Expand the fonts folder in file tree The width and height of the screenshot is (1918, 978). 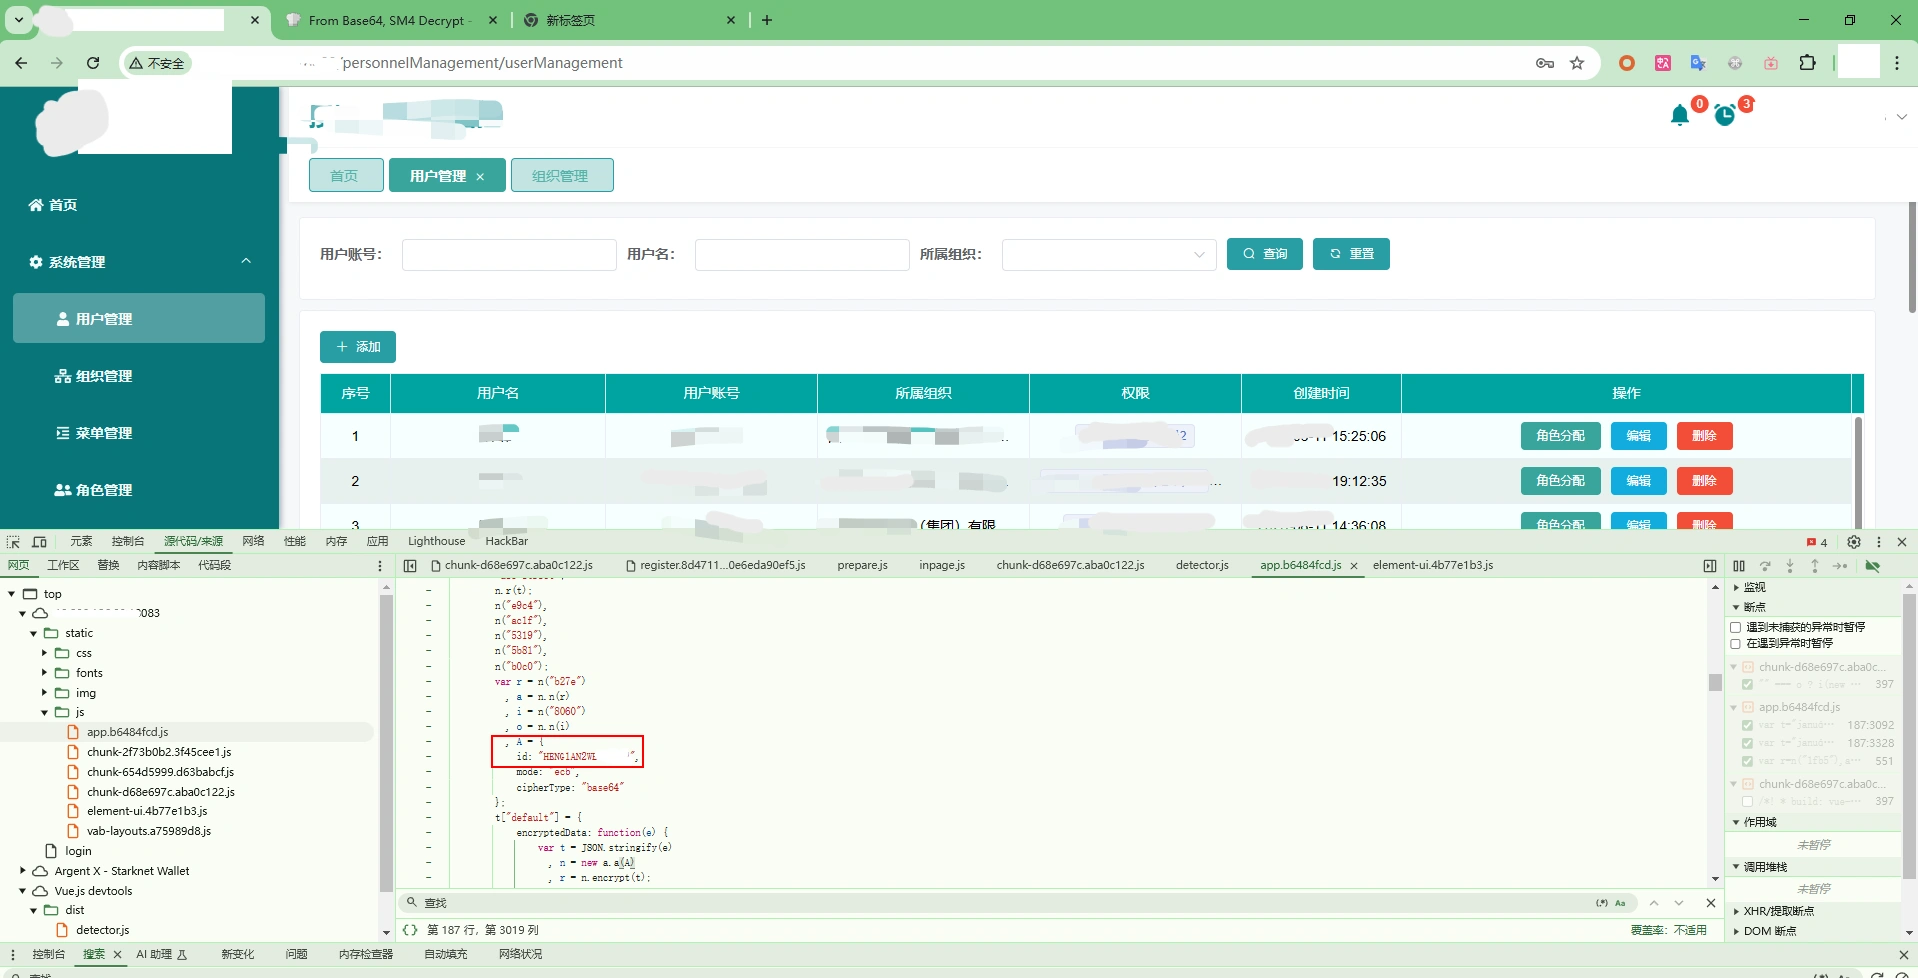(x=45, y=673)
